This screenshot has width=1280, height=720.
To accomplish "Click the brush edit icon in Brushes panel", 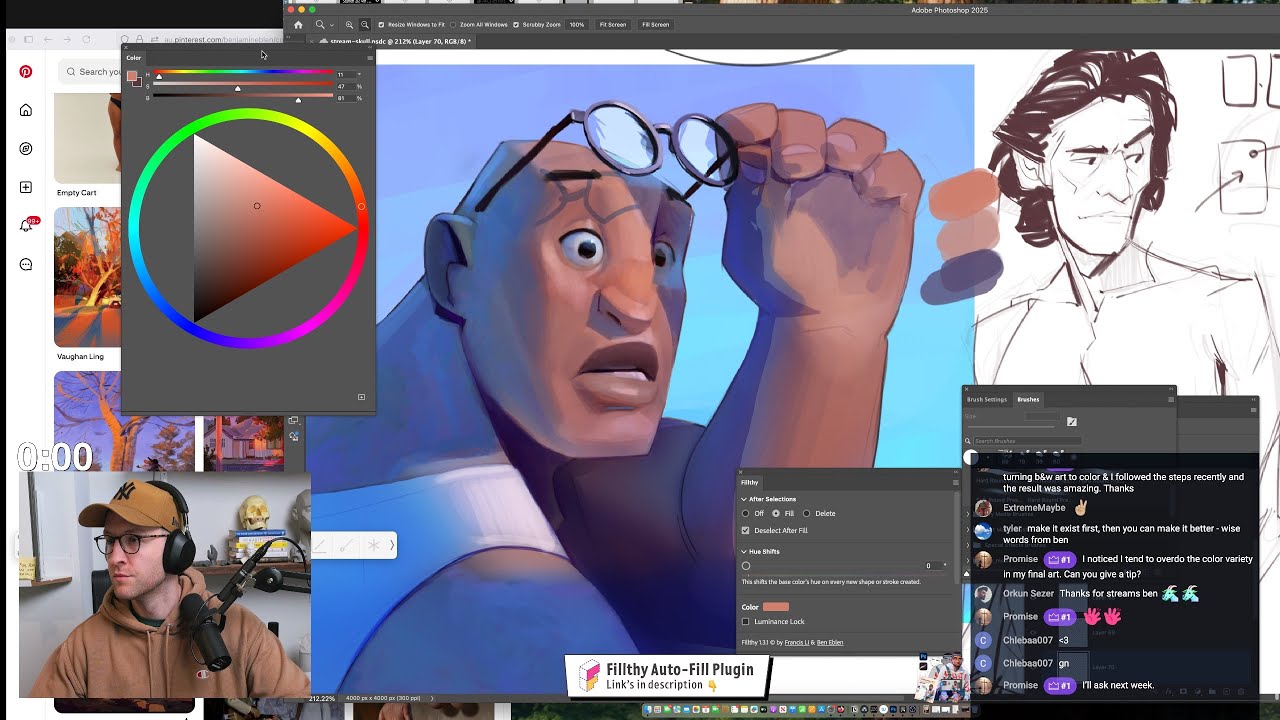I will coord(1072,422).
